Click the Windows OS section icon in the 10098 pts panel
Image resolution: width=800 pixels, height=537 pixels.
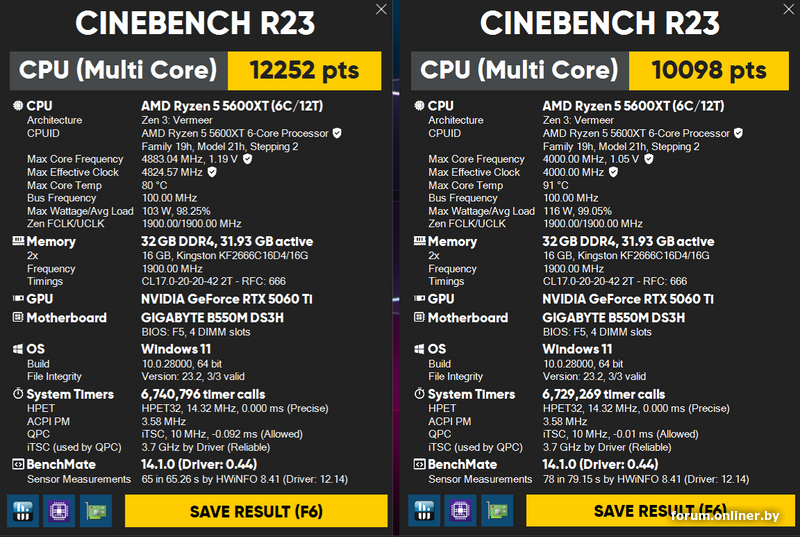pyautogui.click(x=418, y=349)
